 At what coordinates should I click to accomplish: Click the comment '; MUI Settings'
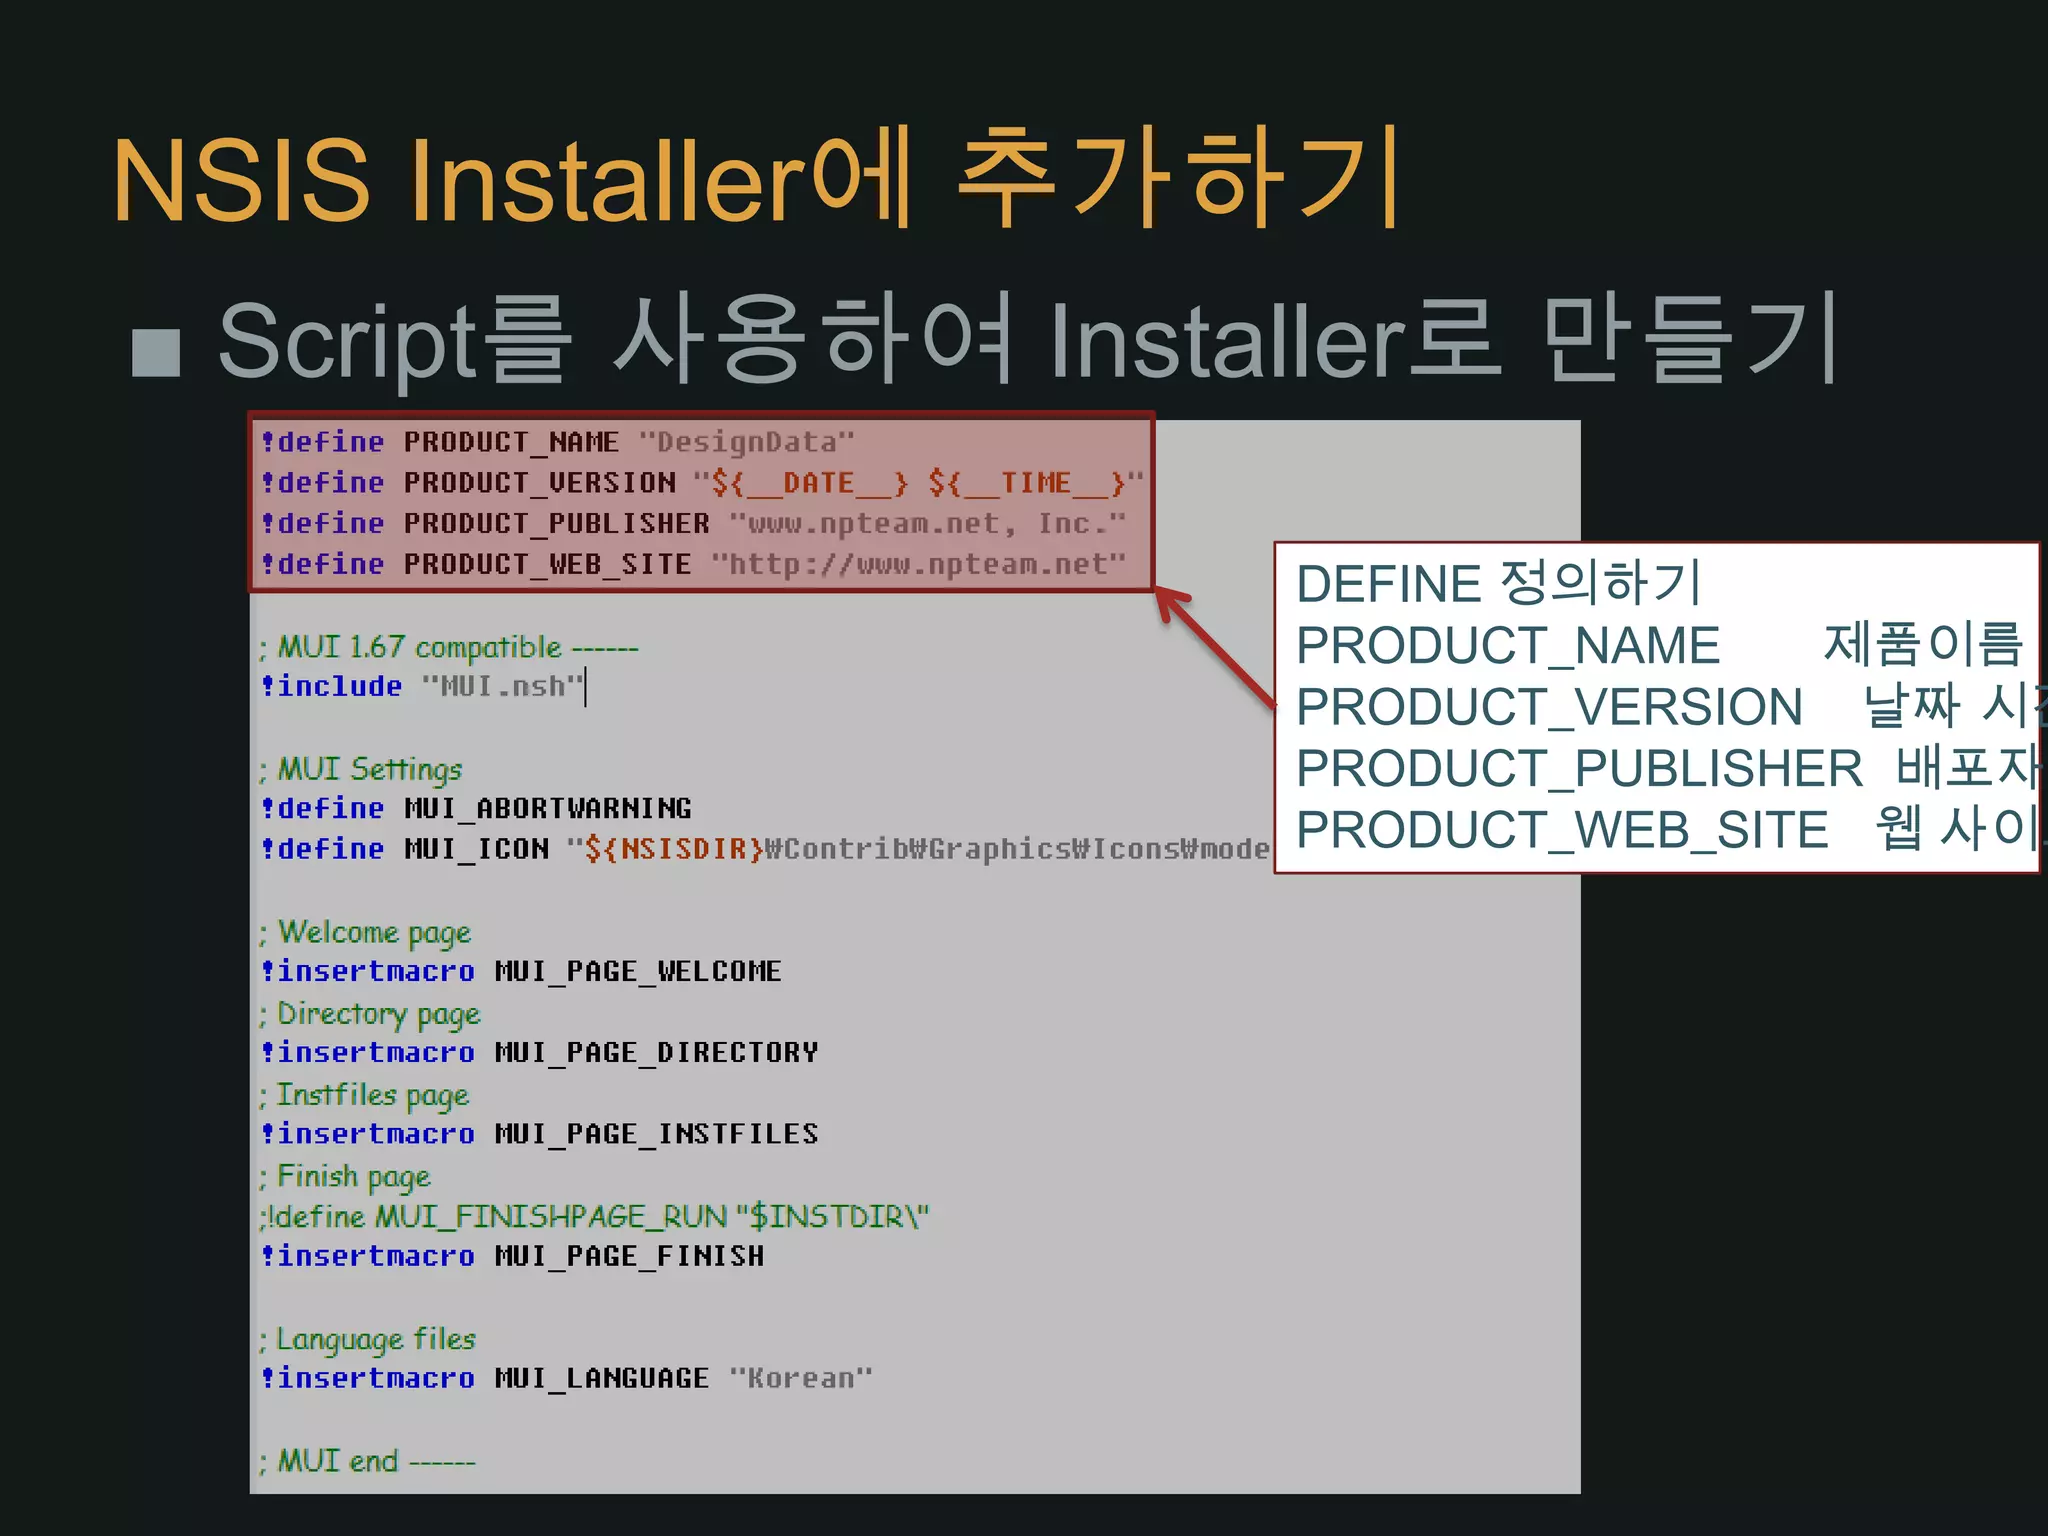361,769
